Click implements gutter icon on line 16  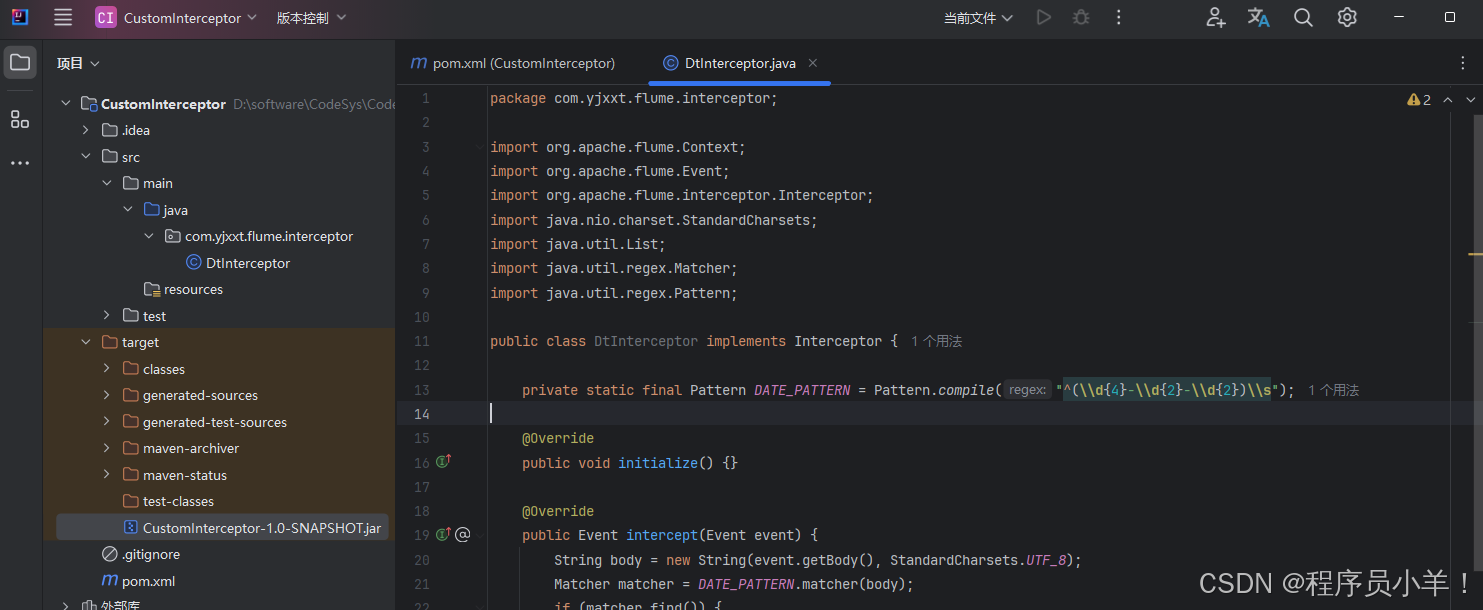(444, 462)
